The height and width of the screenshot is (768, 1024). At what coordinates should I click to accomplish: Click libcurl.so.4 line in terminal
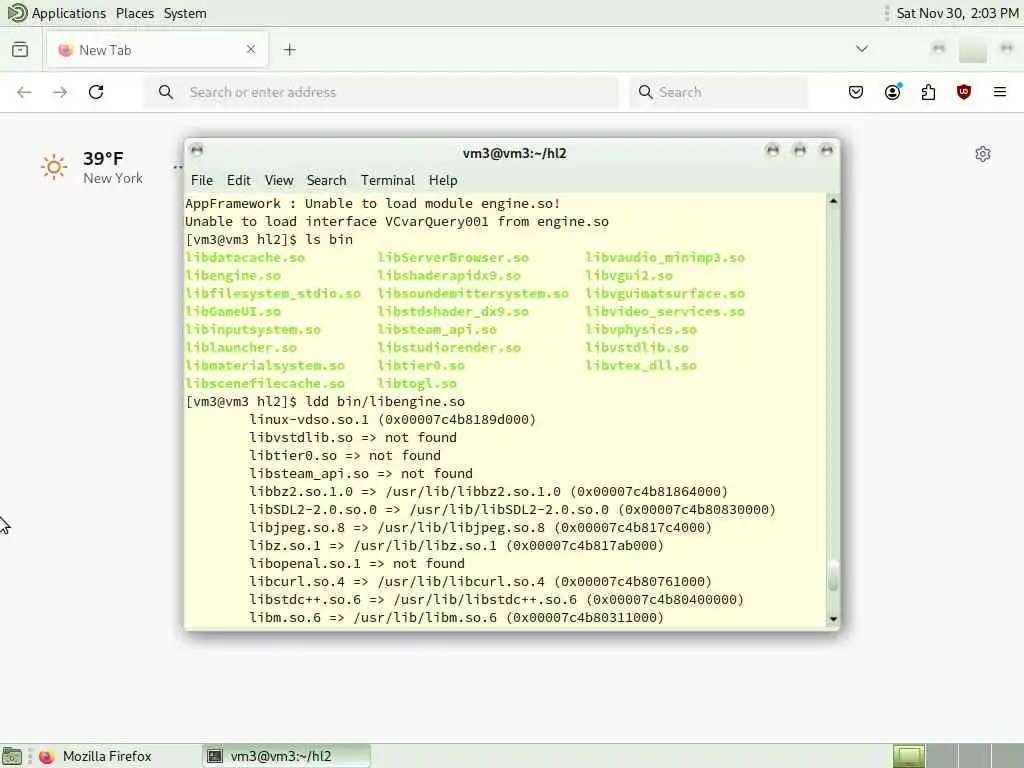[x=480, y=582]
